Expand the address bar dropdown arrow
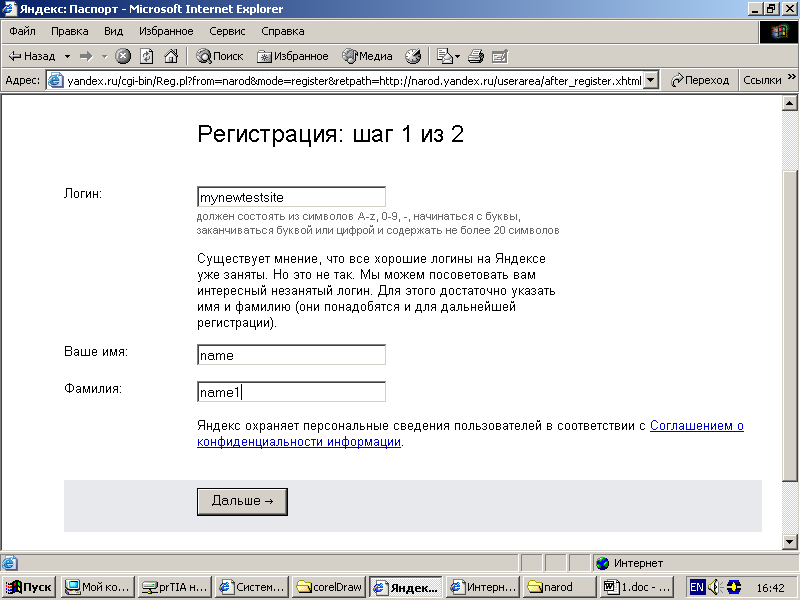Viewport: 800px width, 600px height. [651, 81]
